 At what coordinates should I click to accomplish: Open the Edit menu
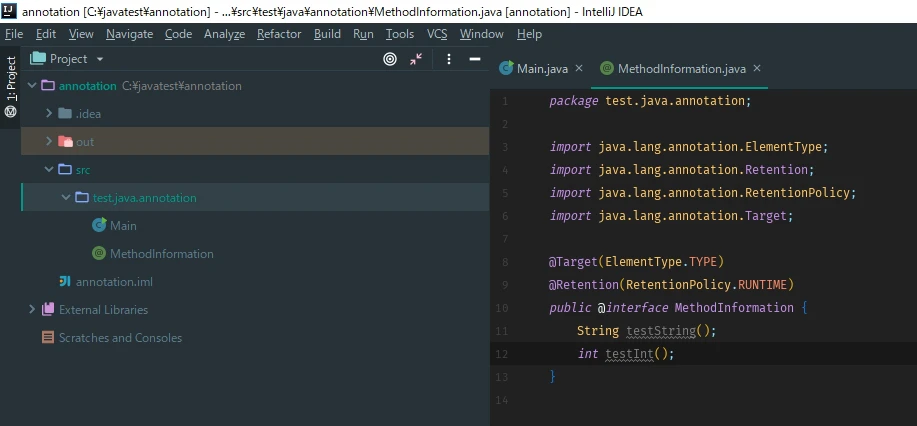click(46, 35)
